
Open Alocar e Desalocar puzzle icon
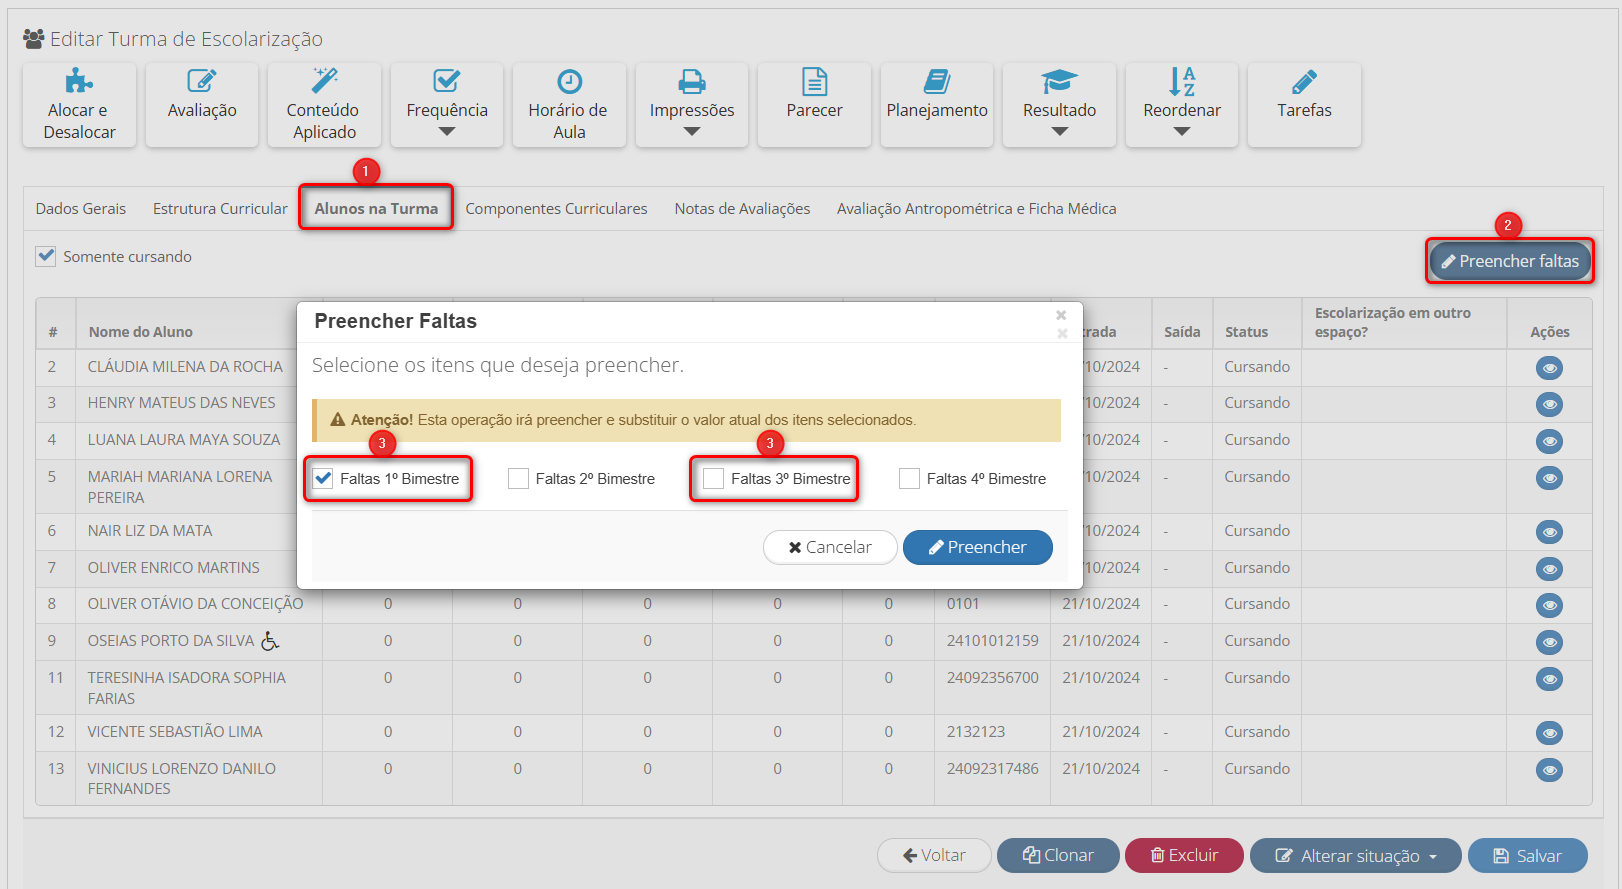[79, 81]
